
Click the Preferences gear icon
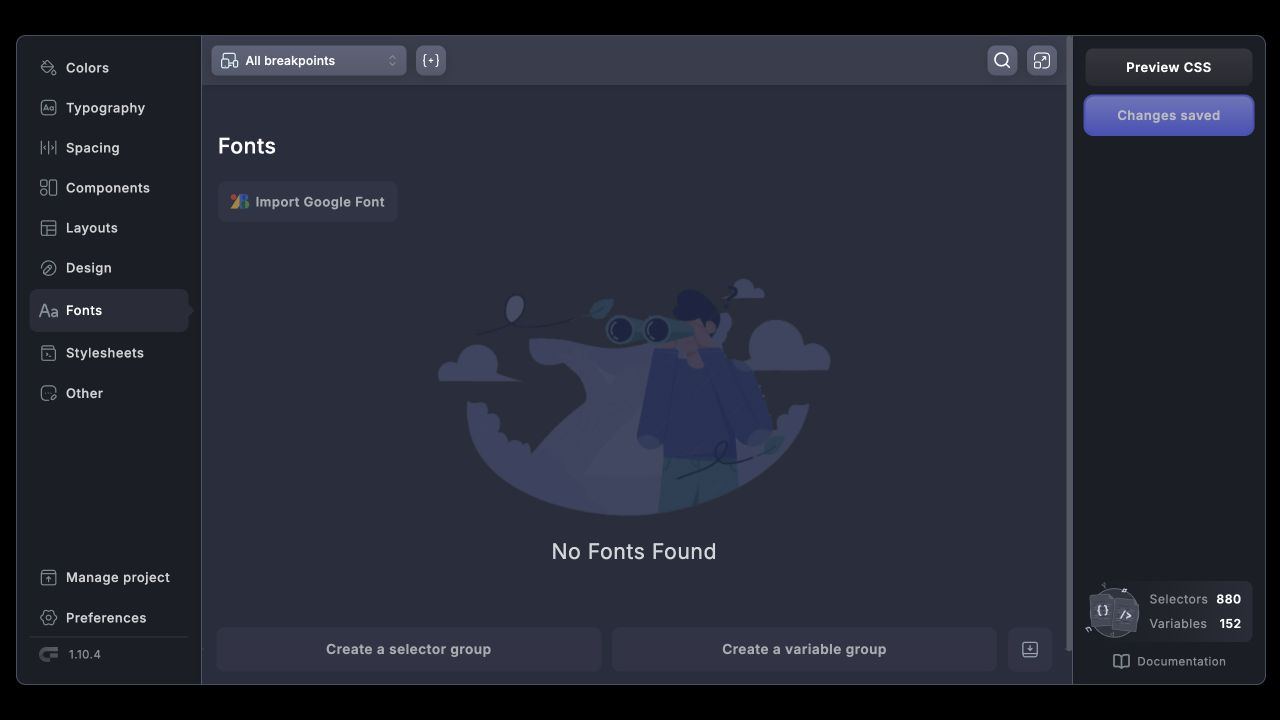pos(48,618)
